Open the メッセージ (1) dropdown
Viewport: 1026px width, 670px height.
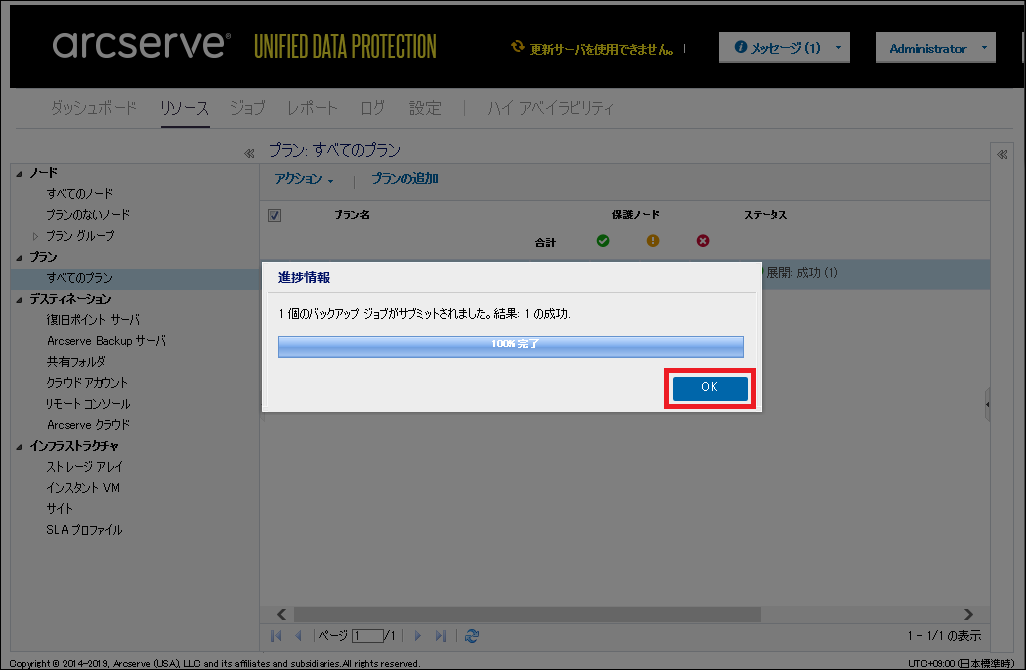click(784, 48)
